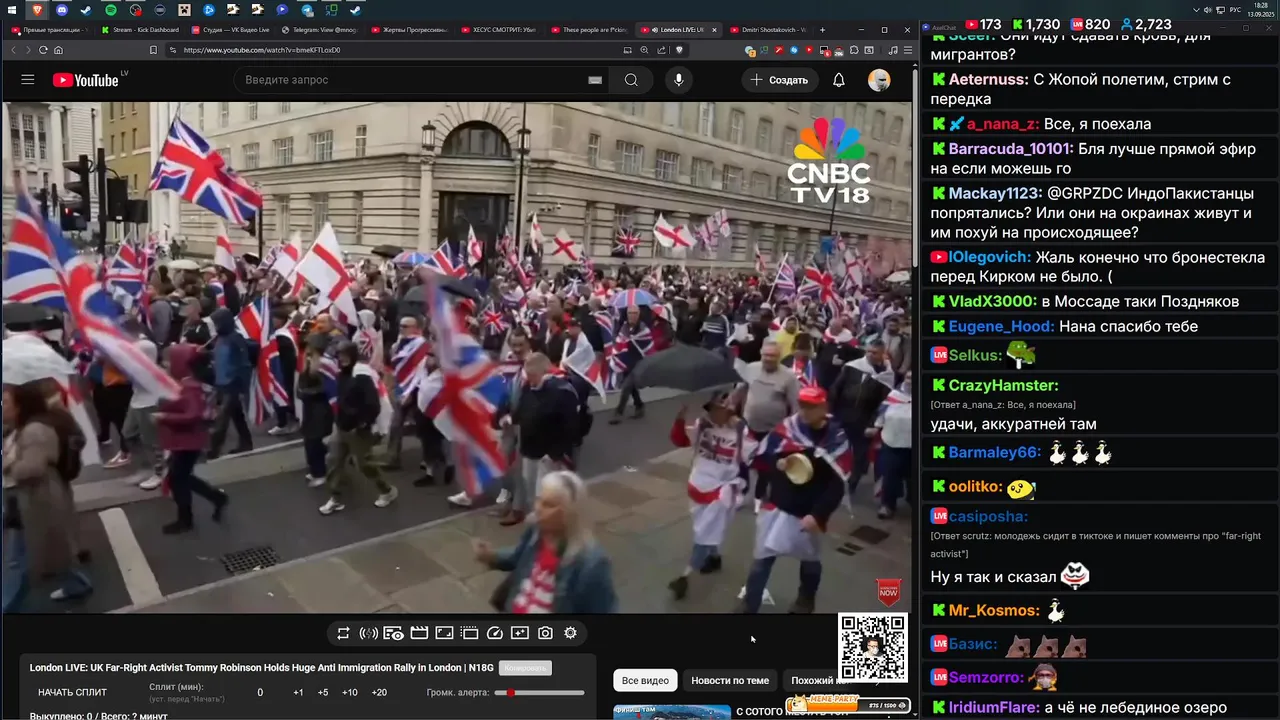This screenshot has height=720, width=1280.
Task: Switch to the Dmitri Shostakovich tab
Action: pos(768,30)
